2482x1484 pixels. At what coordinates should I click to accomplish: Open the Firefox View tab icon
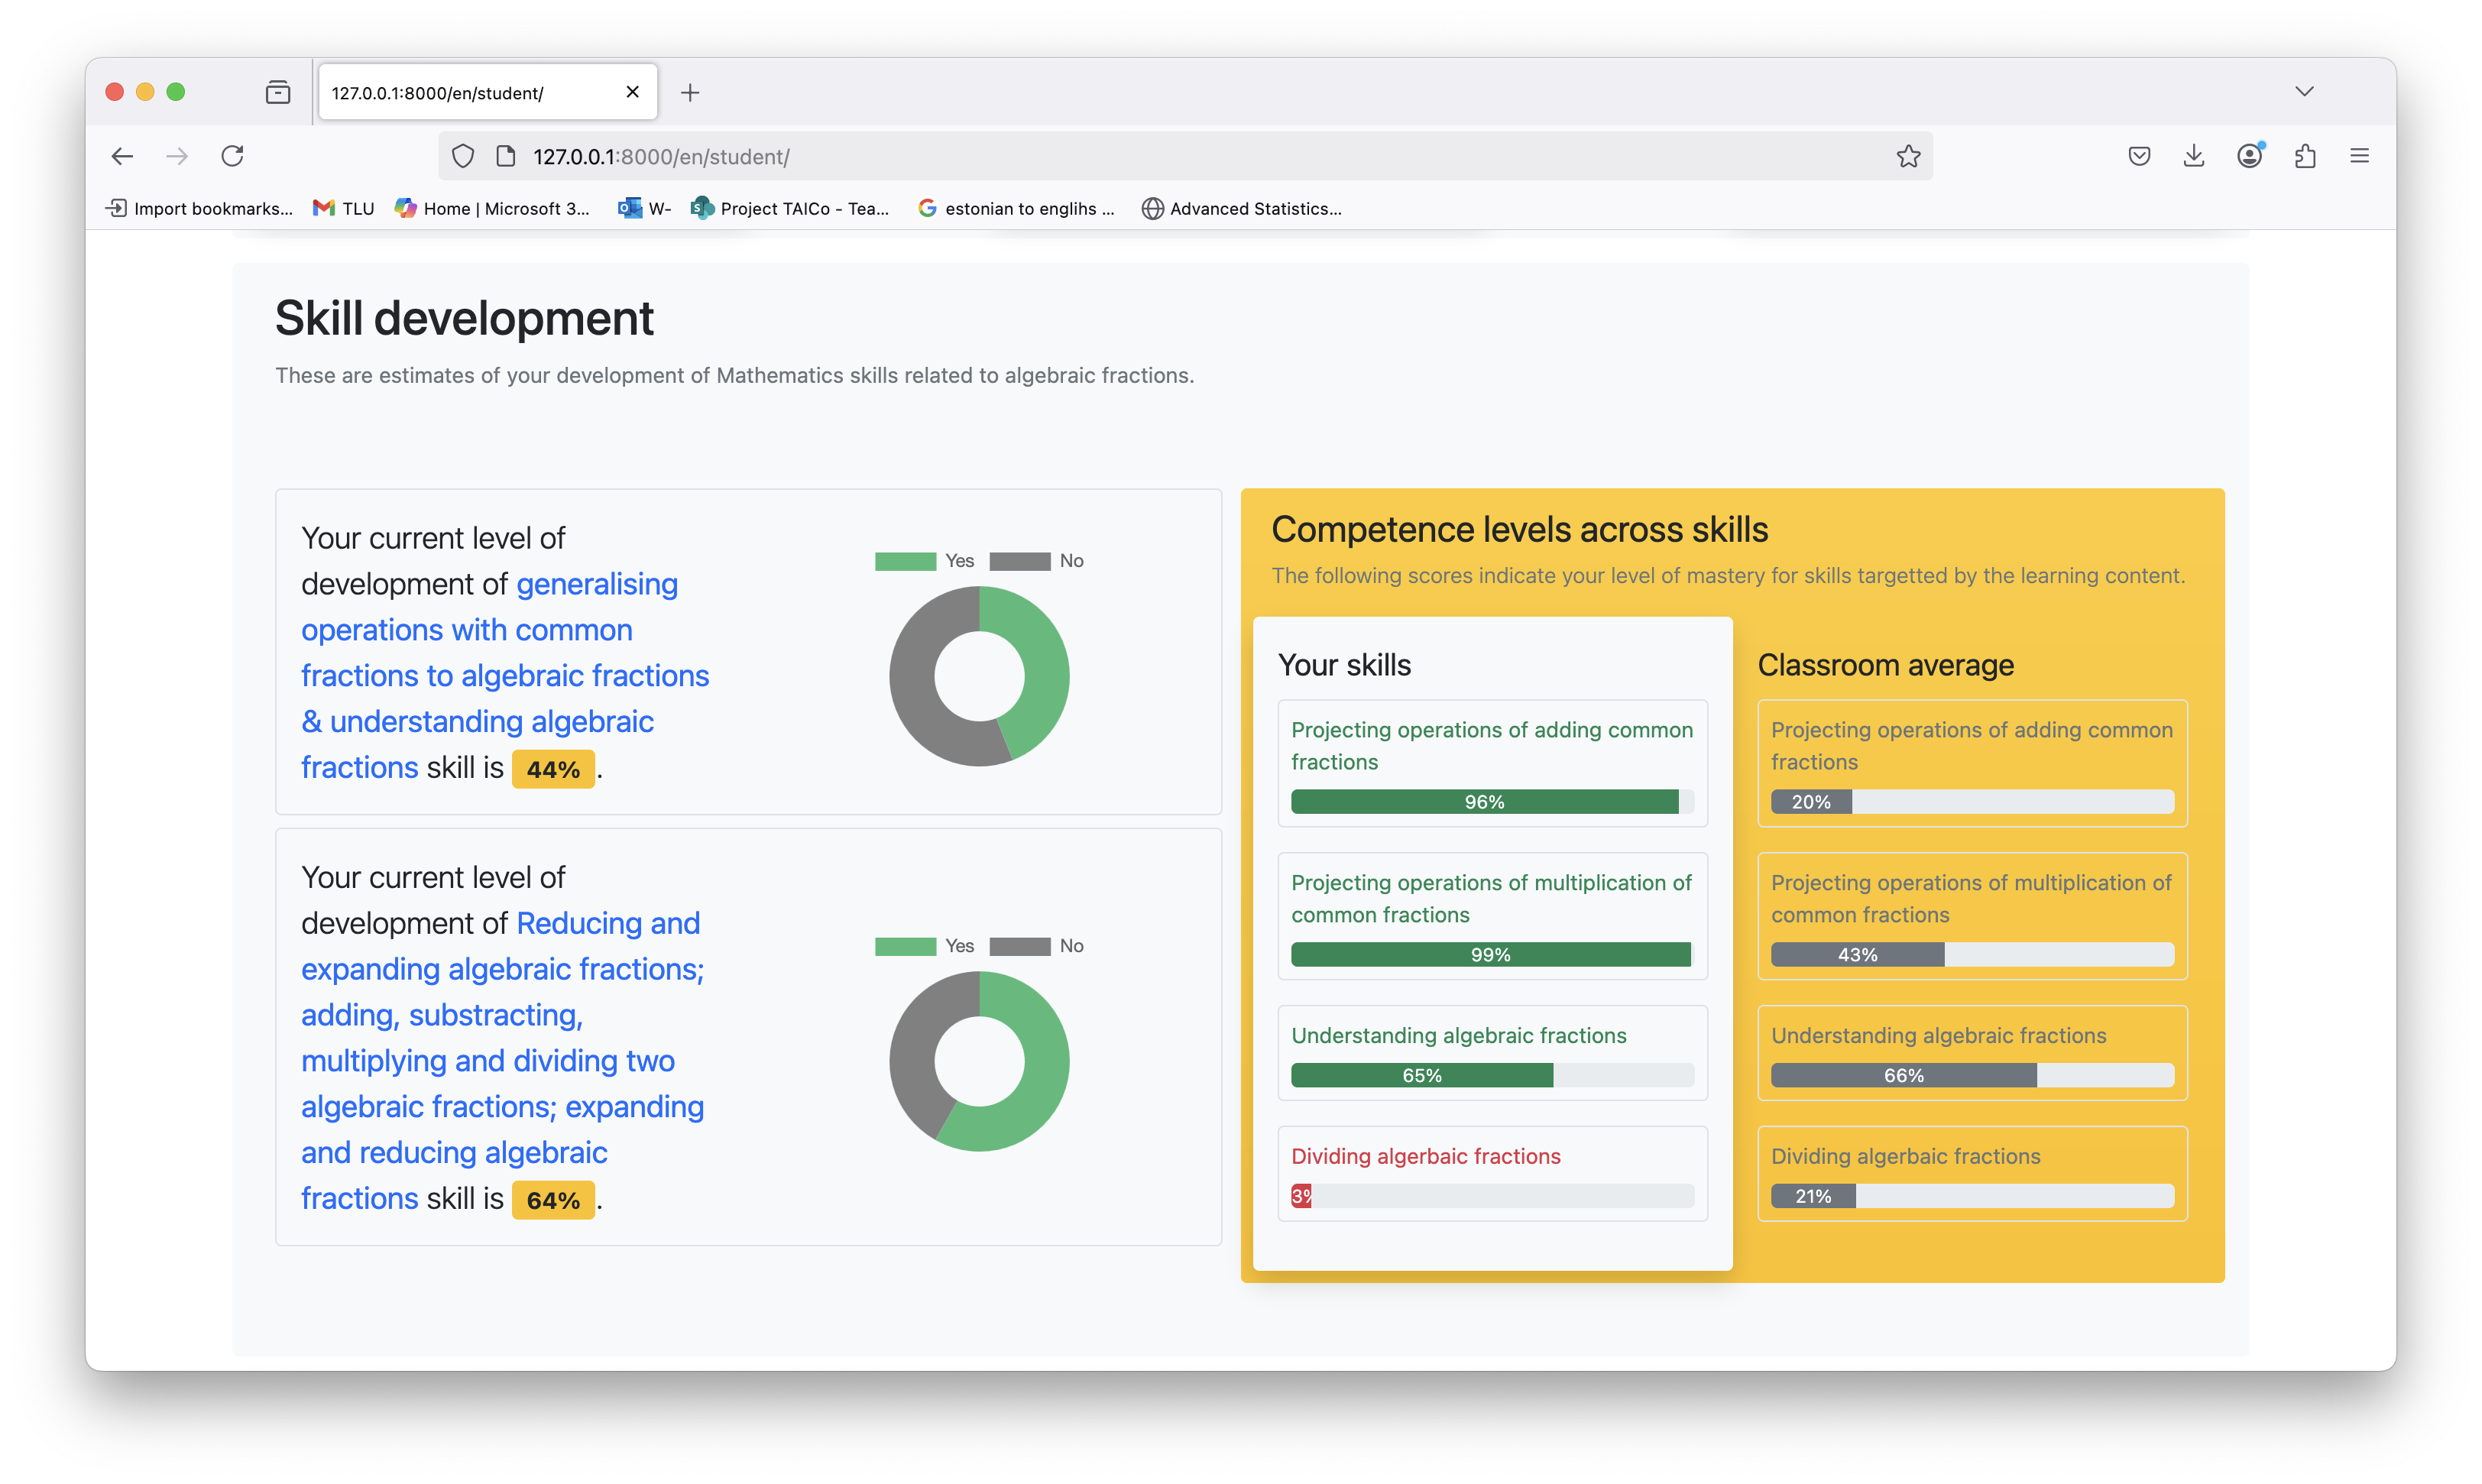tap(278, 93)
